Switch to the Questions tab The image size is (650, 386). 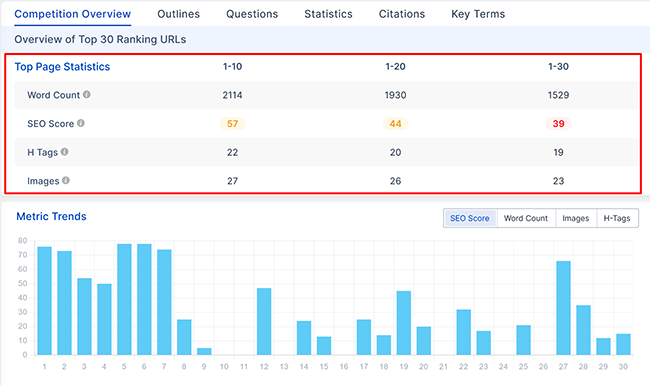click(252, 14)
